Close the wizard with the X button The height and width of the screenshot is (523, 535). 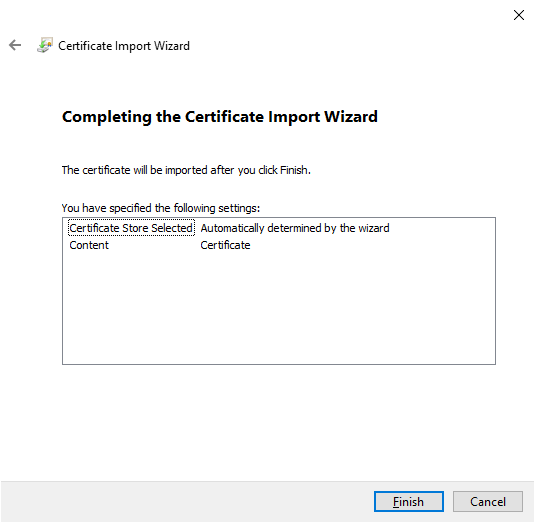click(x=519, y=15)
